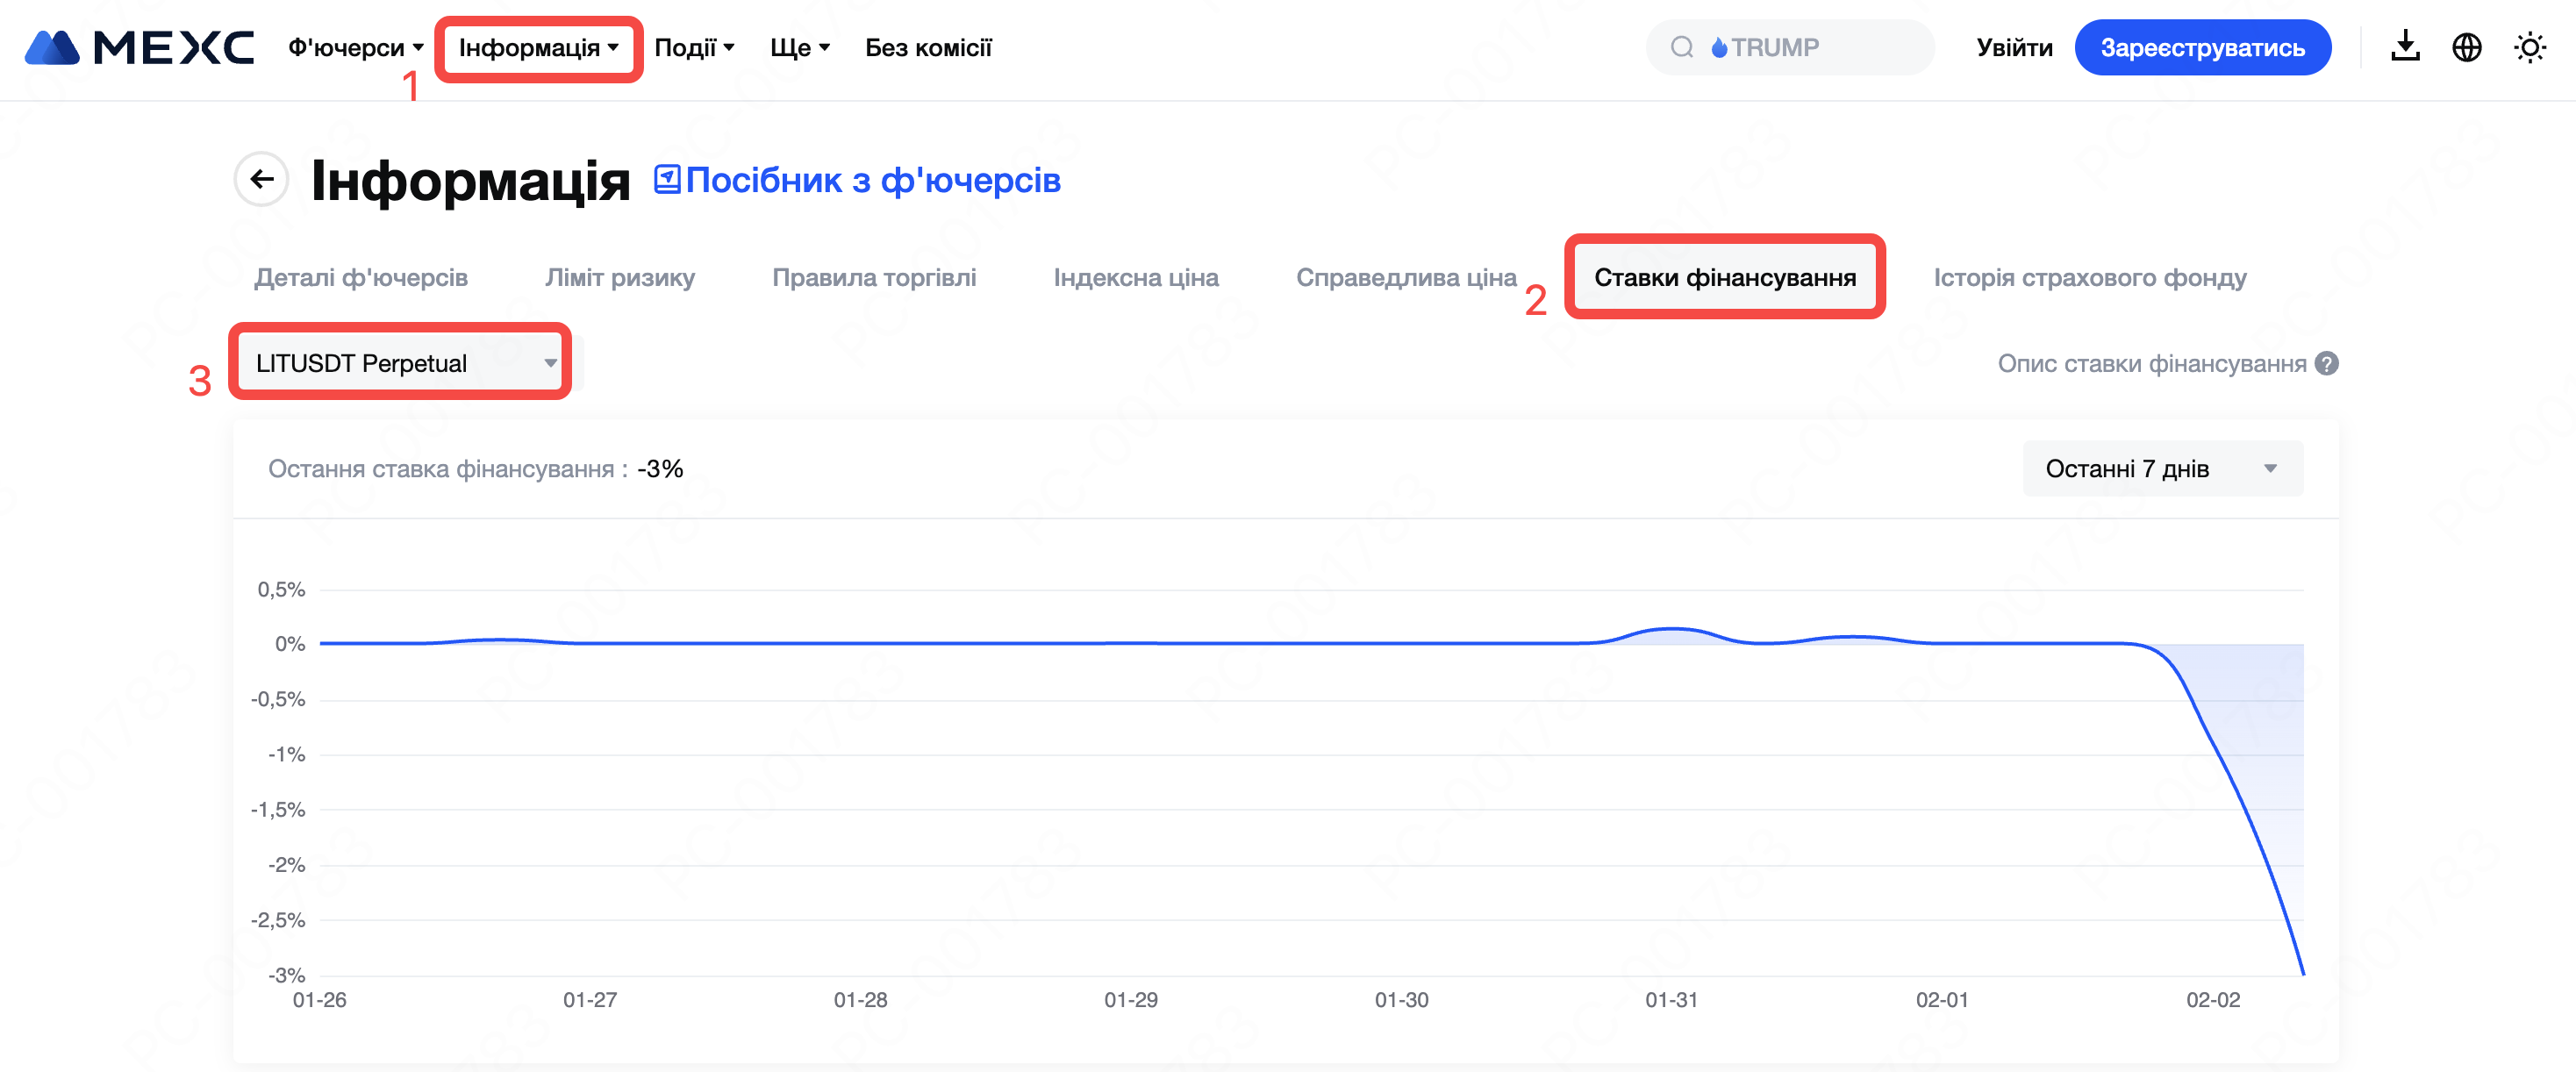Open the language globe icon
Viewport: 2576px width, 1072px height.
coord(2467,47)
